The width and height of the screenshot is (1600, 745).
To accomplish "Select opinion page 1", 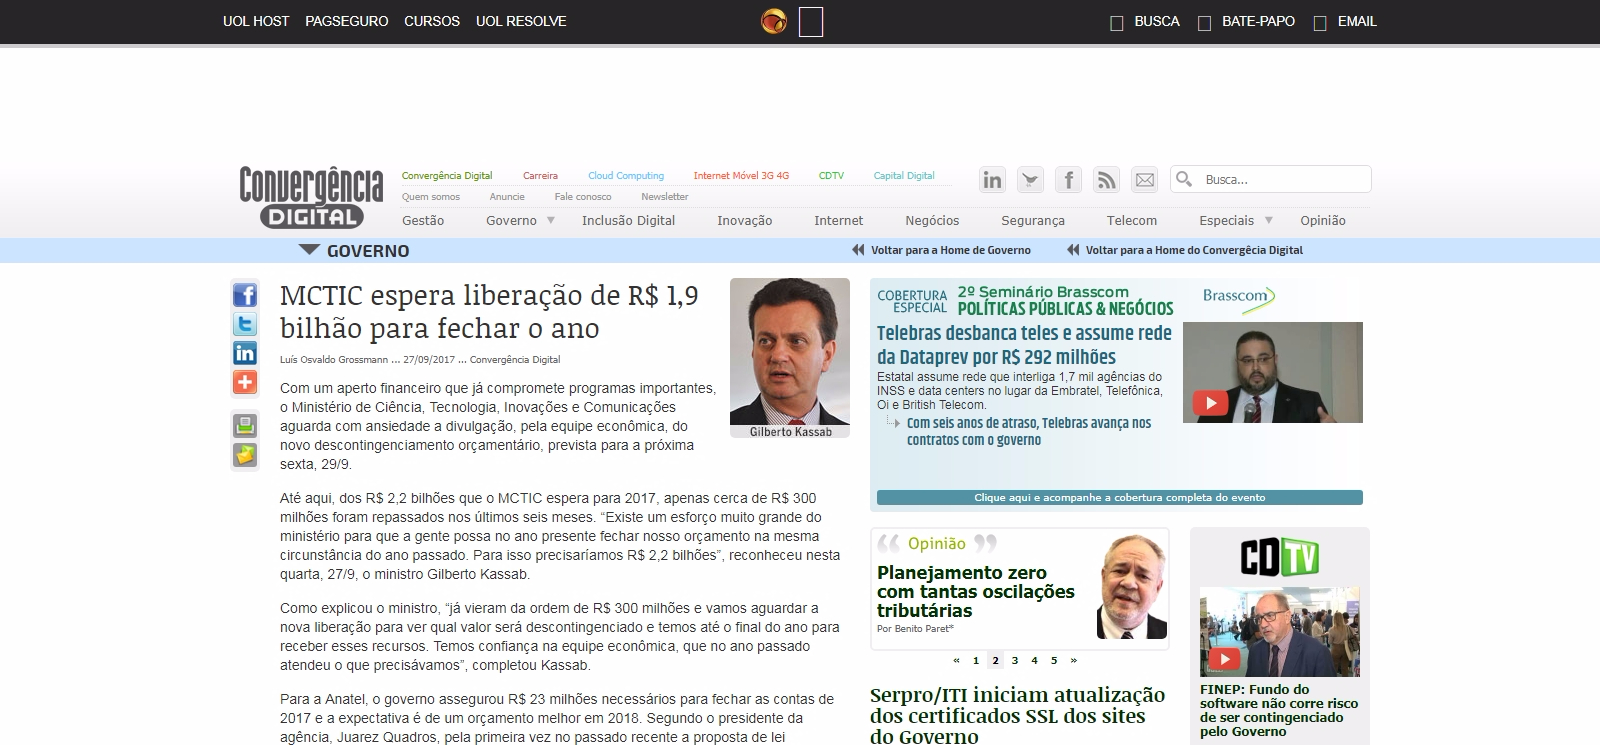I will click(976, 660).
